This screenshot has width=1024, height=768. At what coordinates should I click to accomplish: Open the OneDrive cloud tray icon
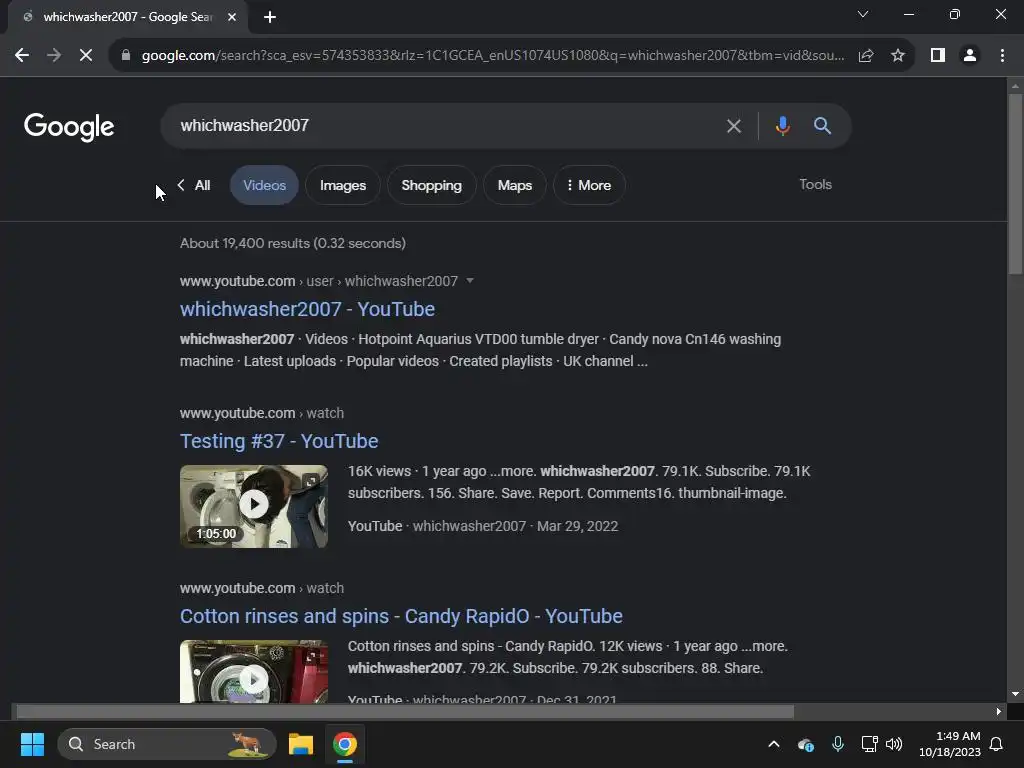tap(806, 744)
